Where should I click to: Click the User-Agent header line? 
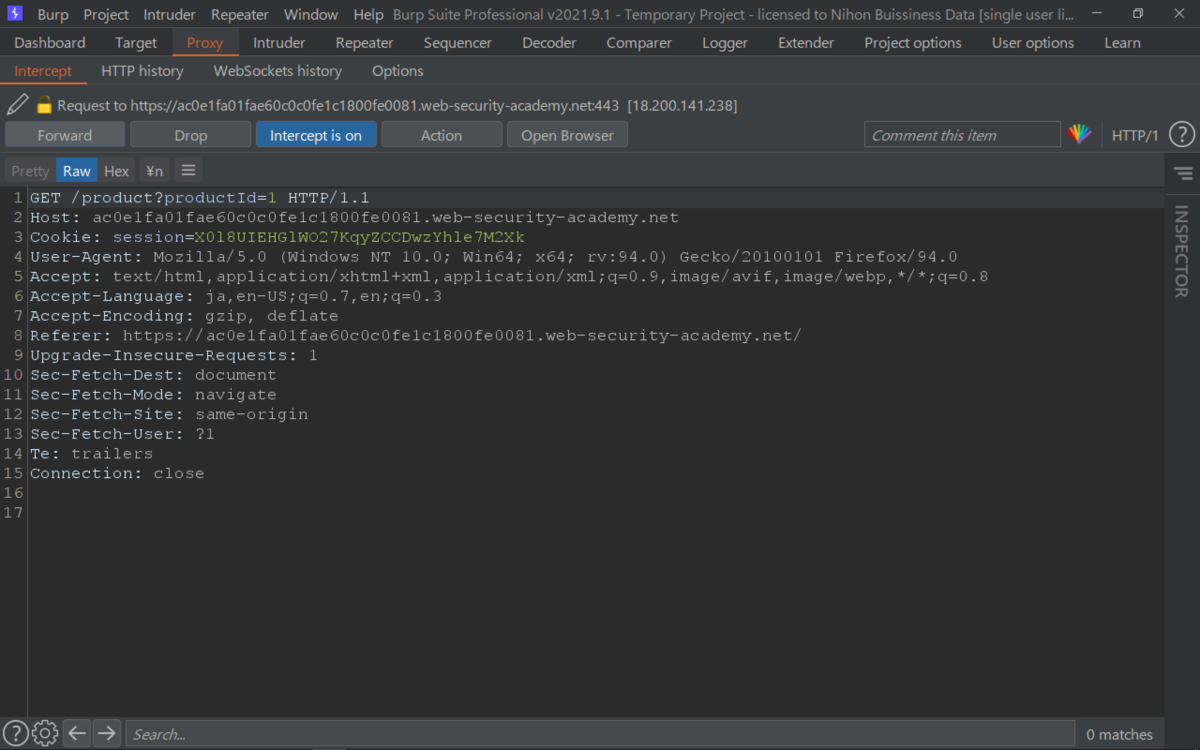click(x=494, y=257)
